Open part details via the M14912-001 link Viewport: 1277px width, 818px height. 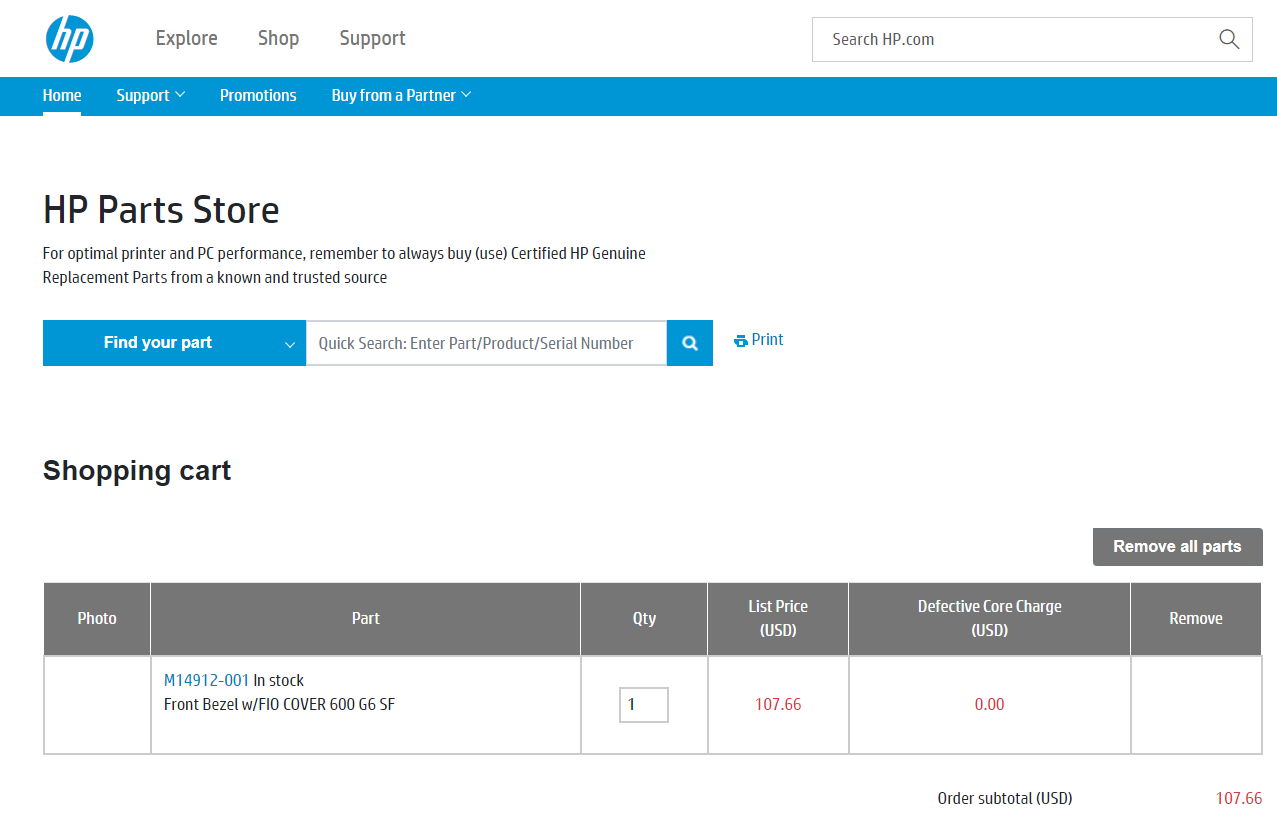point(204,680)
